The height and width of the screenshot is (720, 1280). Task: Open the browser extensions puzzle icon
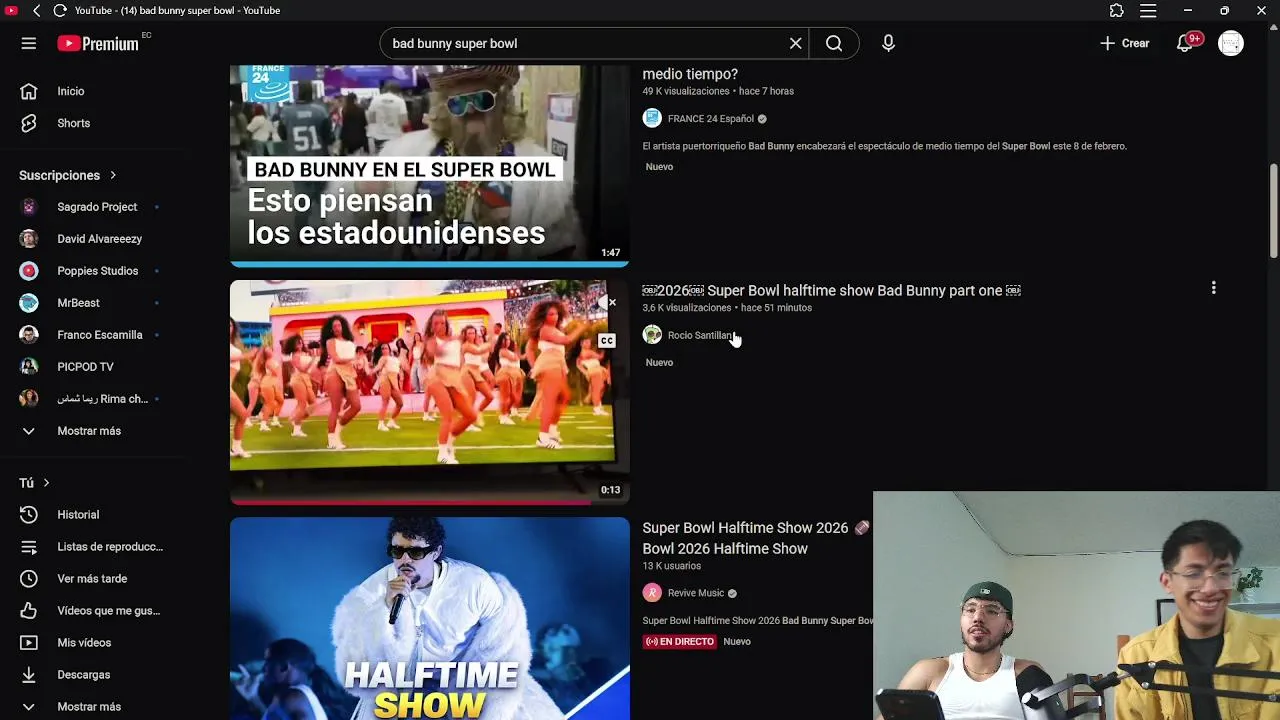(x=1117, y=10)
